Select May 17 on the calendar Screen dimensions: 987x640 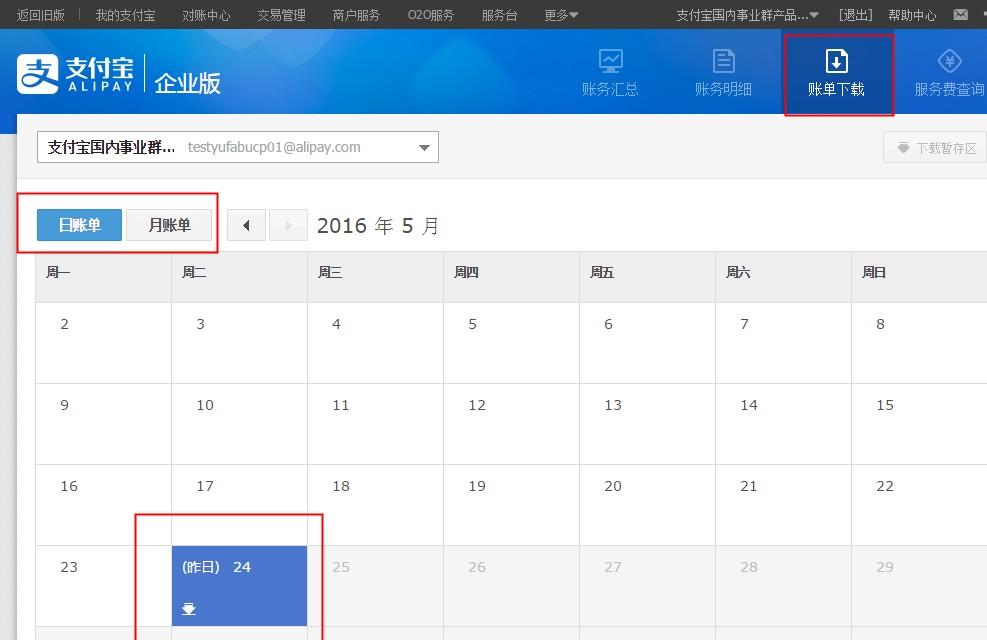(239, 505)
